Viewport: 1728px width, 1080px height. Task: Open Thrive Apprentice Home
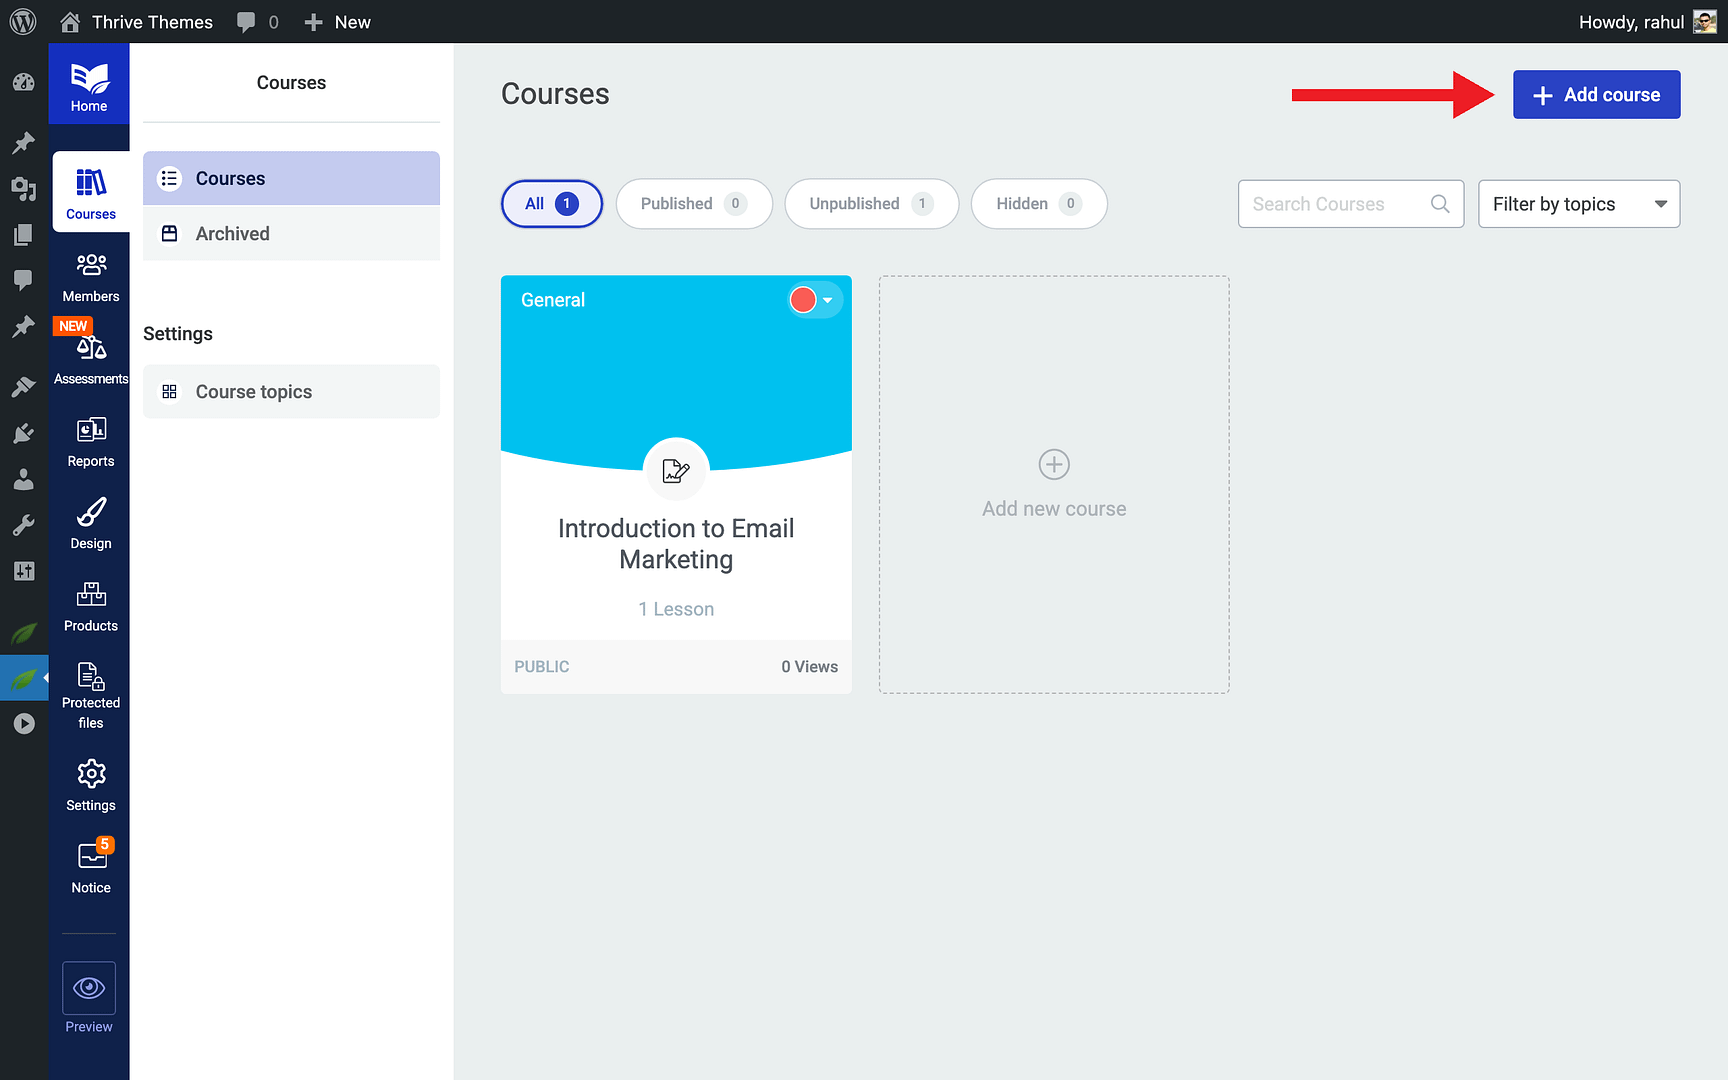89,84
